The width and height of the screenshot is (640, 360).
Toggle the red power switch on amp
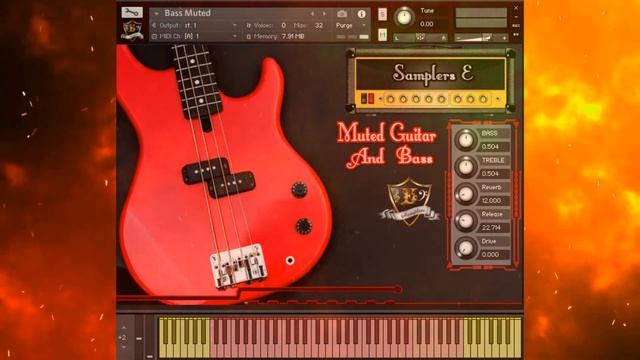tap(371, 98)
